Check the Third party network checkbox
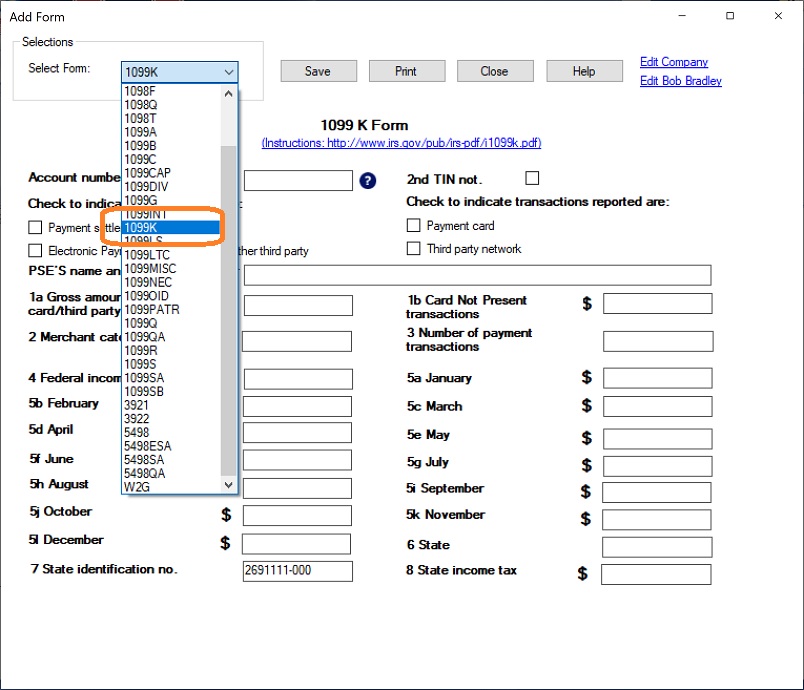The height and width of the screenshot is (690, 804). pyautogui.click(x=414, y=249)
